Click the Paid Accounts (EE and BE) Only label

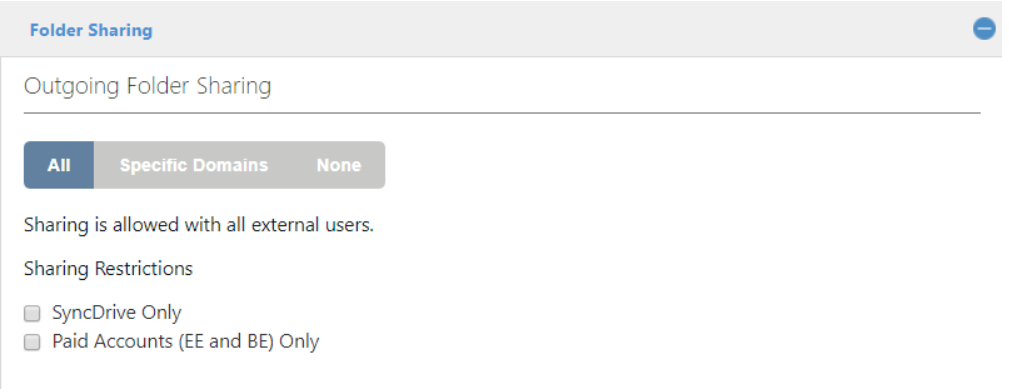click(x=185, y=341)
